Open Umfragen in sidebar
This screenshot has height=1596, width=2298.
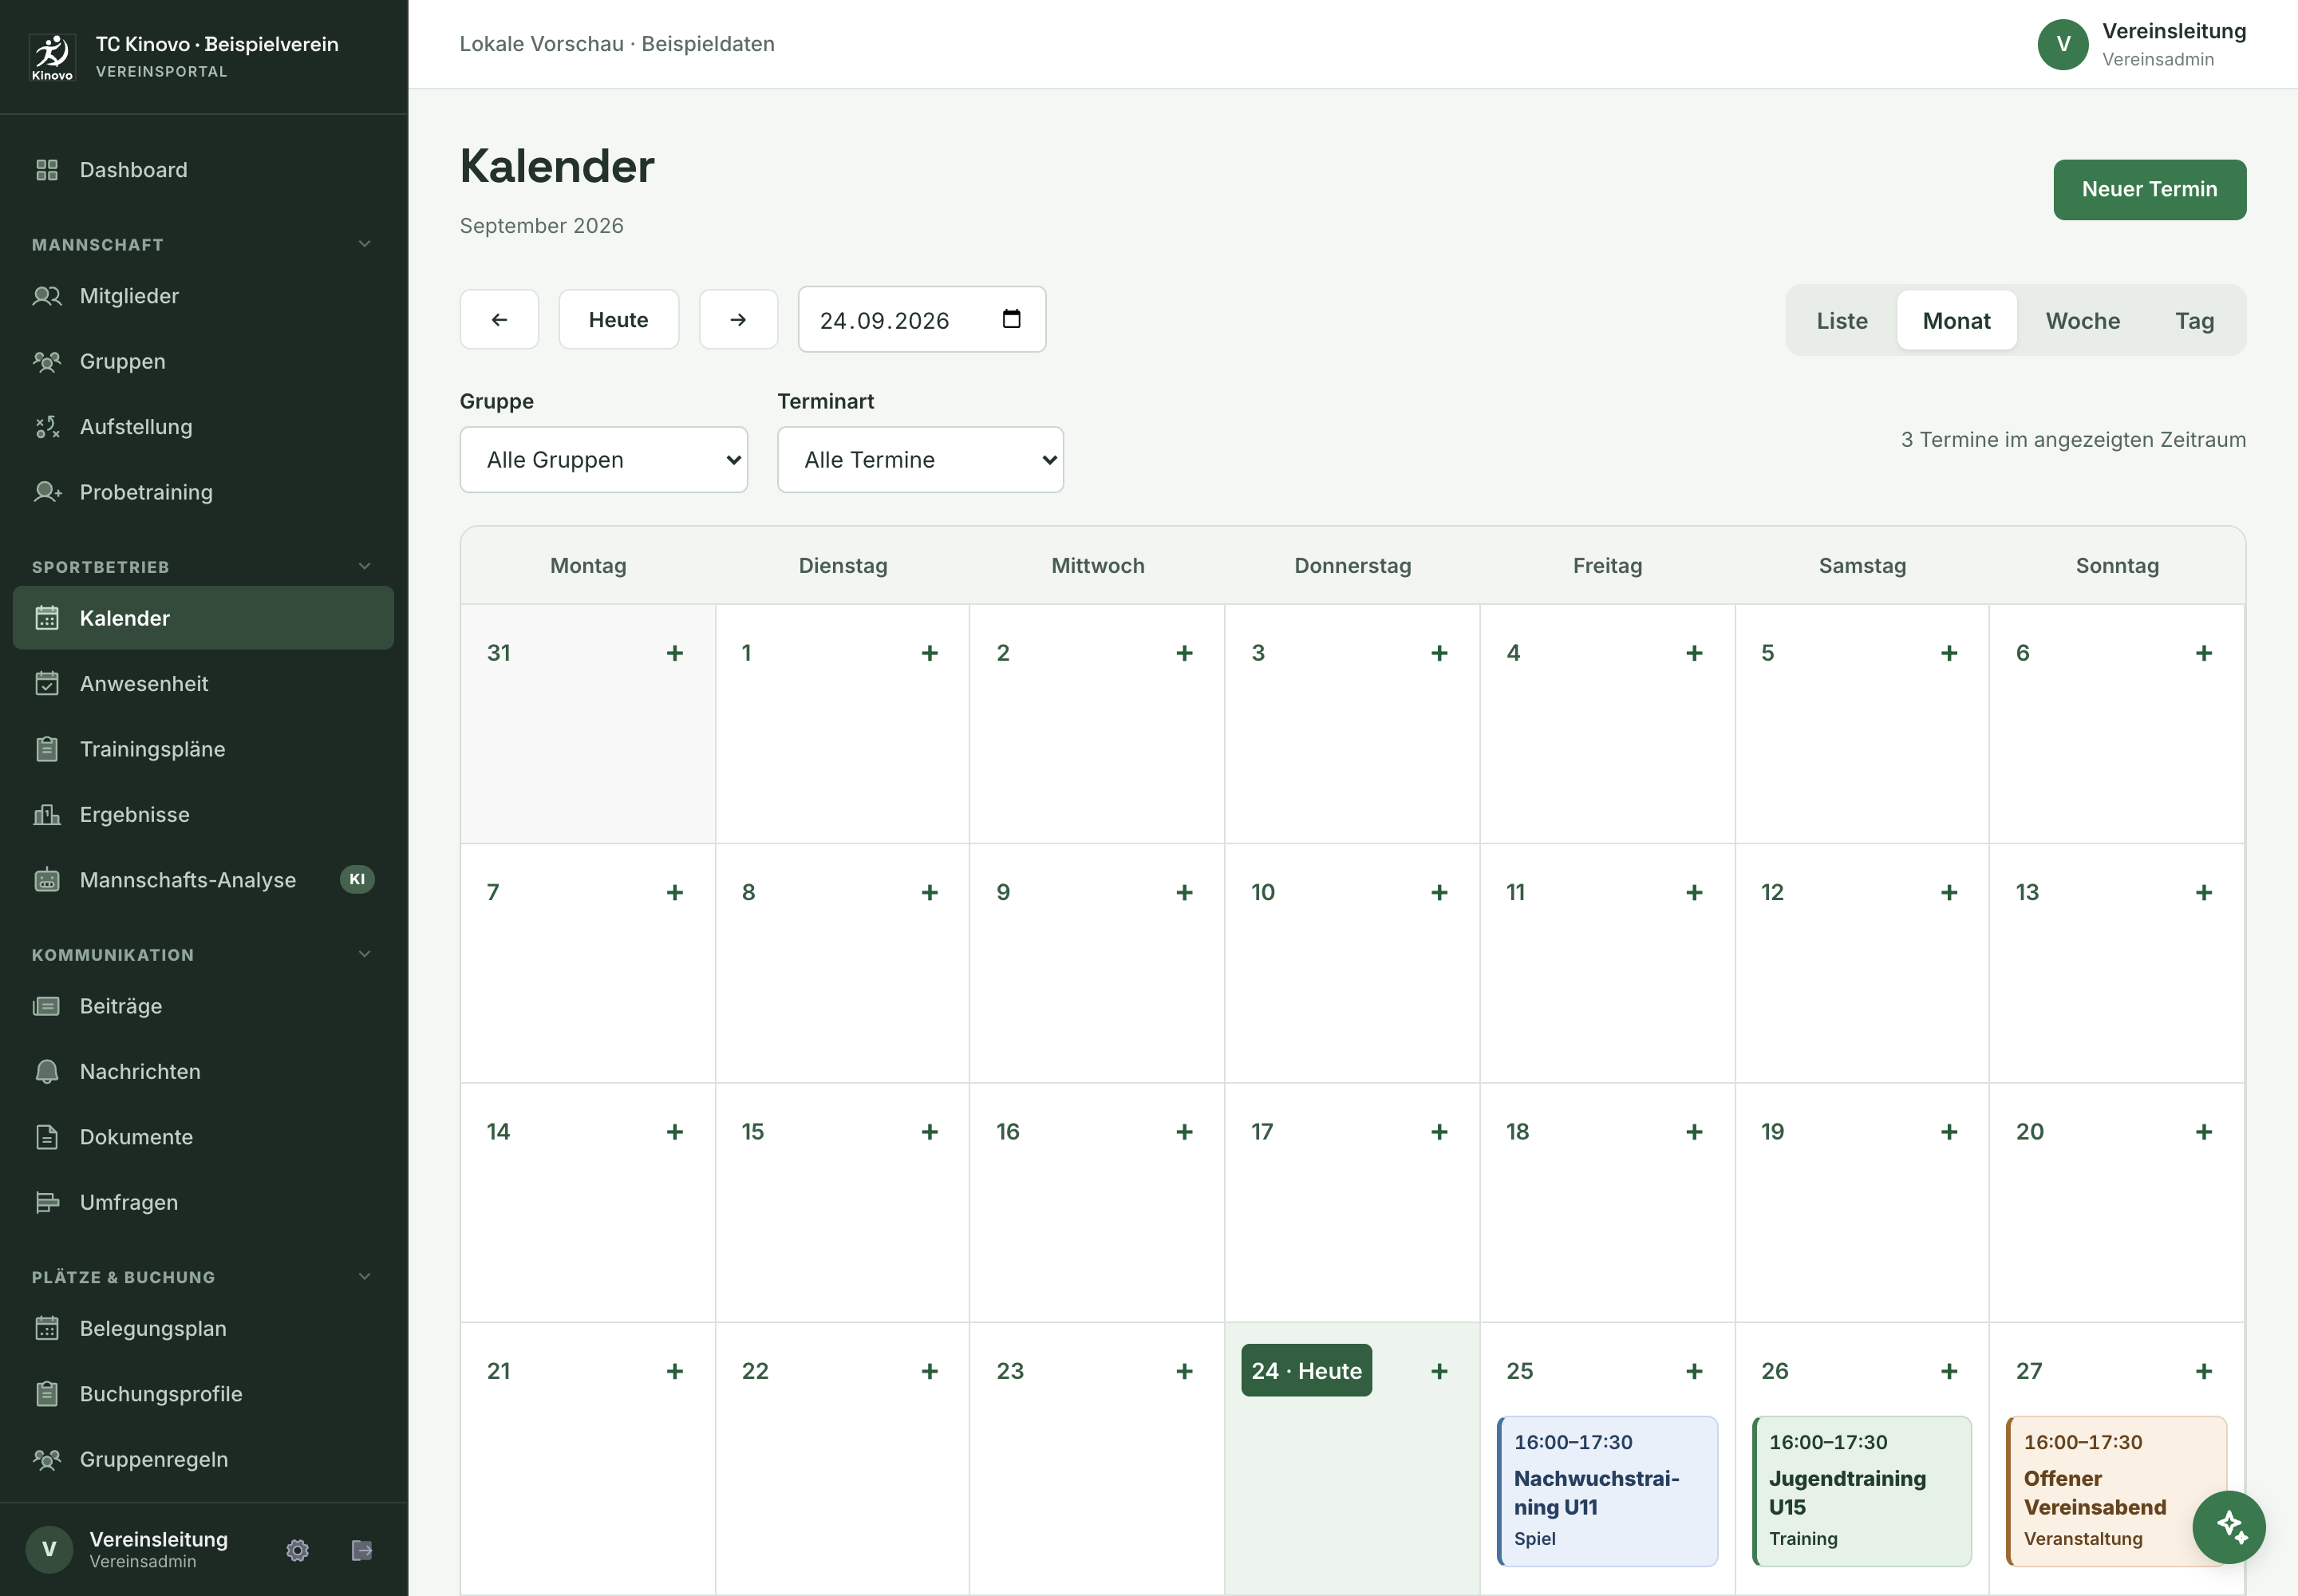point(203,1203)
